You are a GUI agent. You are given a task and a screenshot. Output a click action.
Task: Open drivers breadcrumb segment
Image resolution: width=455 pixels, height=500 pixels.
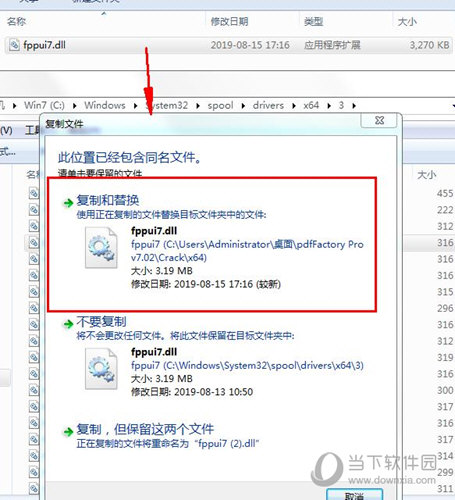click(268, 105)
